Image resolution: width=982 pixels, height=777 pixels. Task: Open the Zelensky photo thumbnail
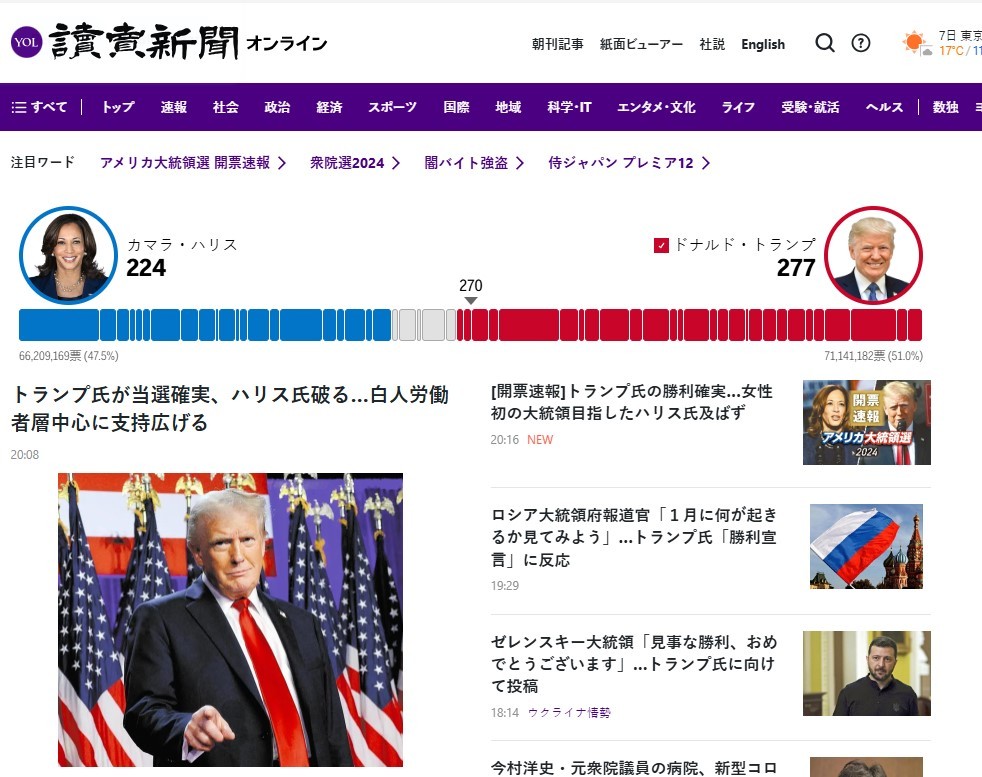[867, 674]
